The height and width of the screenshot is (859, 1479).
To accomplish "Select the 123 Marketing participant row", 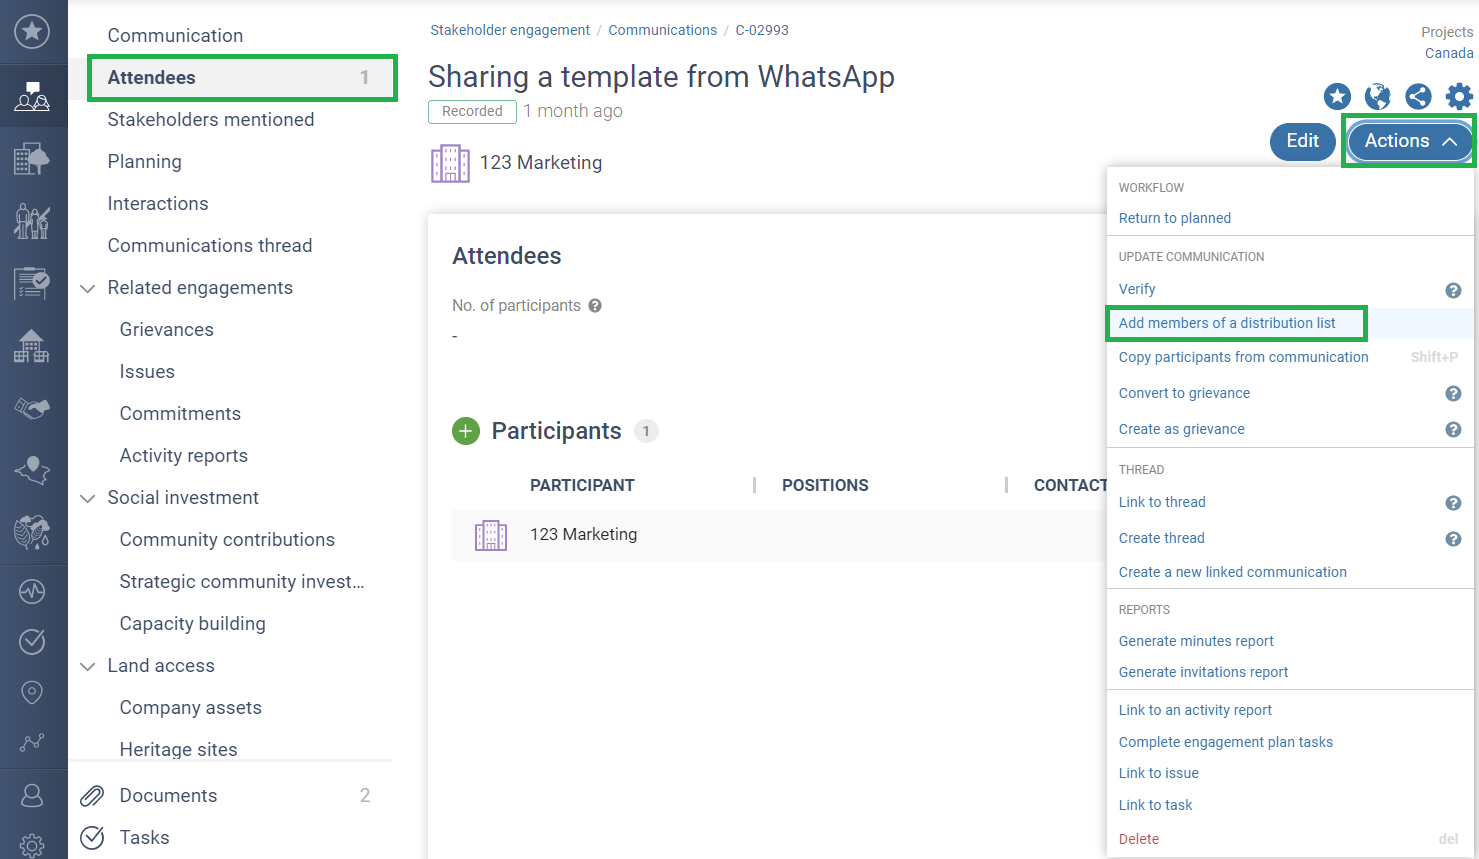I will 583,535.
